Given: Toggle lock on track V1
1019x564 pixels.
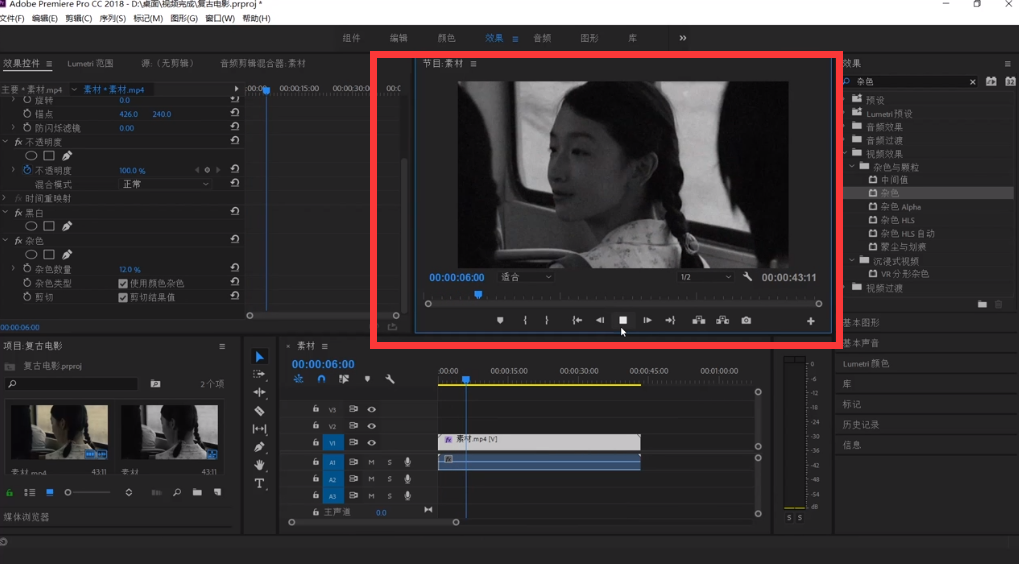Looking at the screenshot, I should tap(316, 442).
